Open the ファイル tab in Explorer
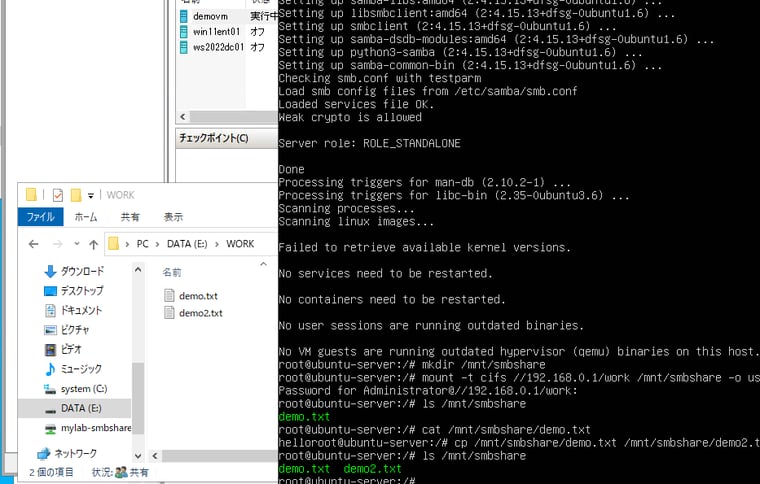760x484 pixels. [x=40, y=217]
